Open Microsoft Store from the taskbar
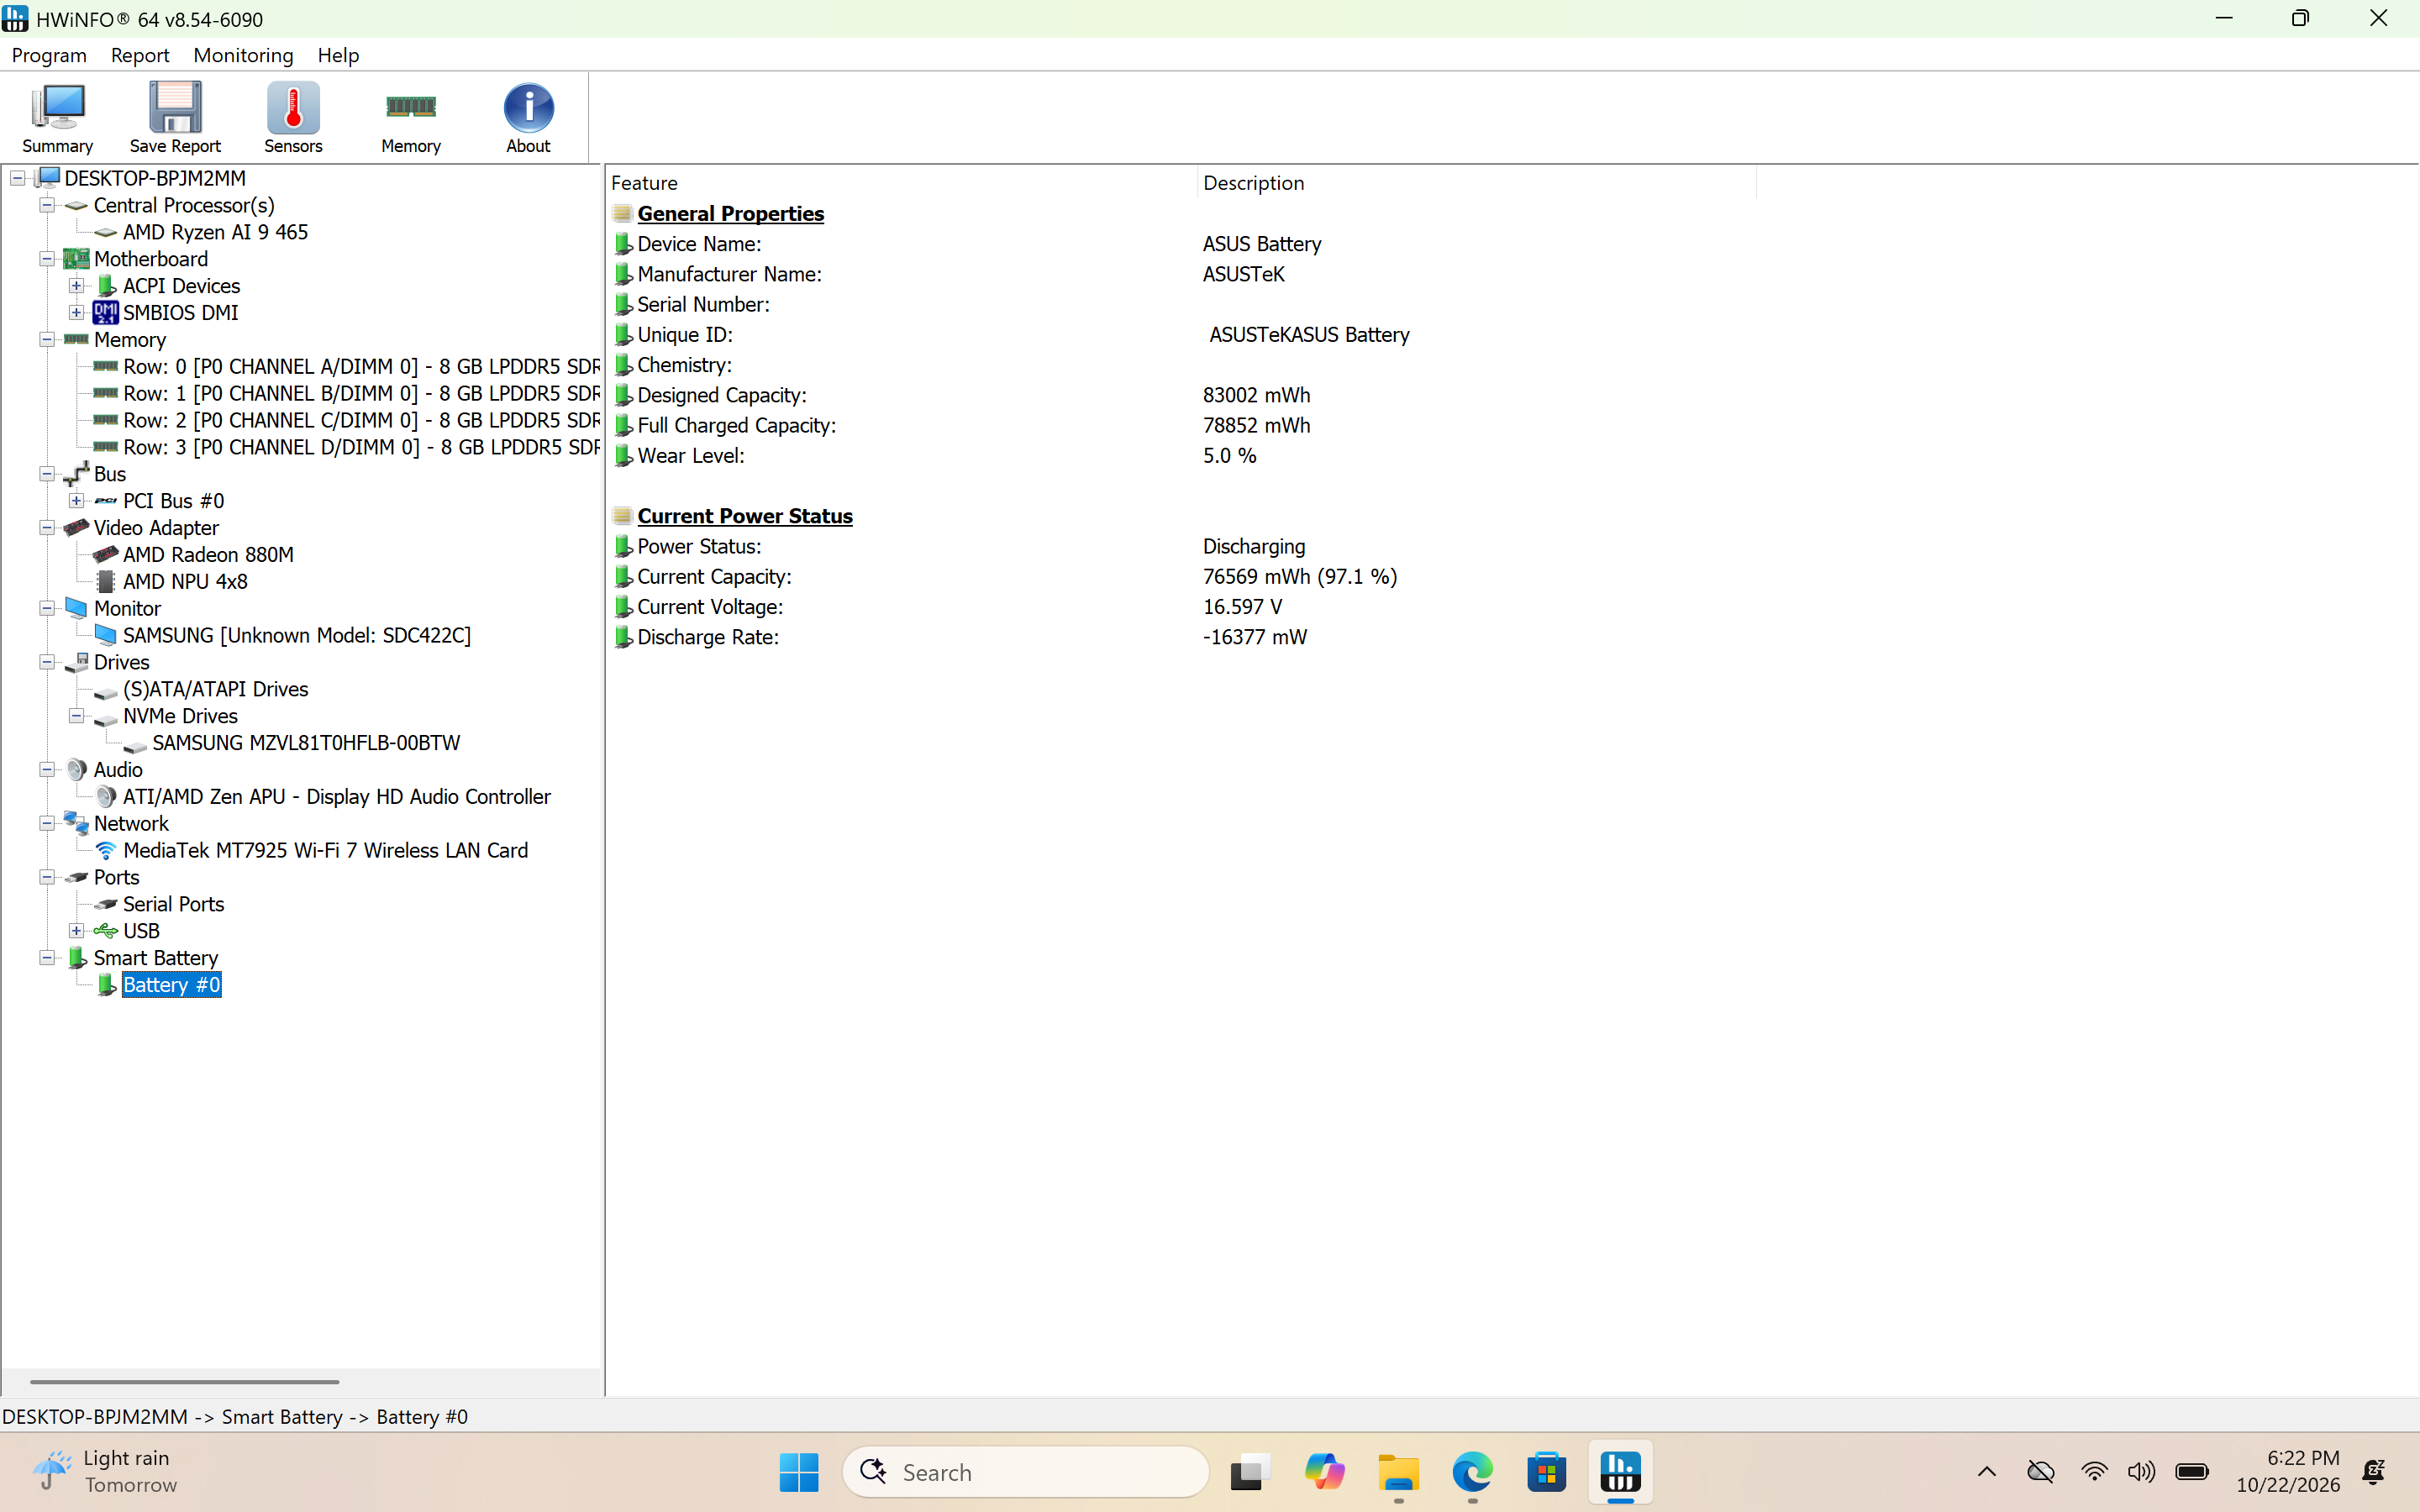Image resolution: width=2420 pixels, height=1512 pixels. 1546,1472
